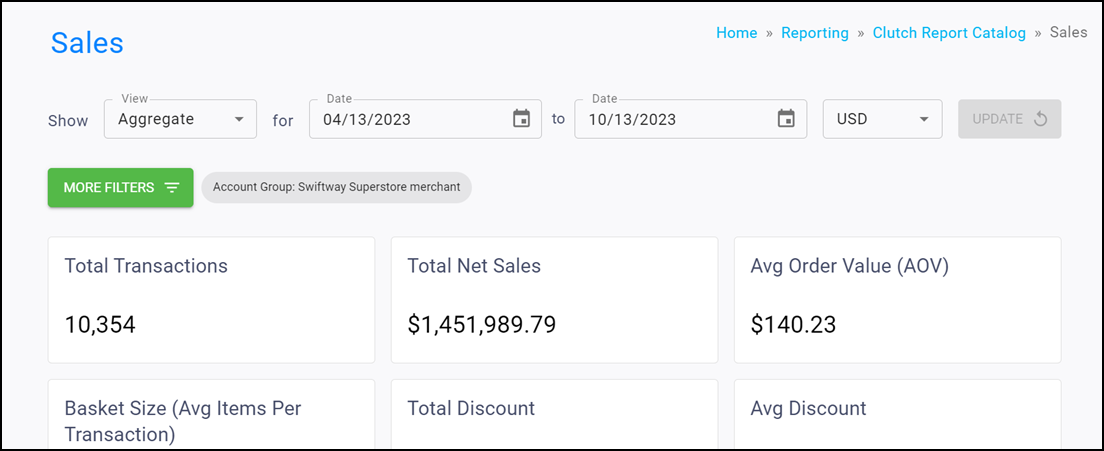Image resolution: width=1104 pixels, height=451 pixels.
Task: Click the MORE FILTERS green button
Action: coord(120,188)
